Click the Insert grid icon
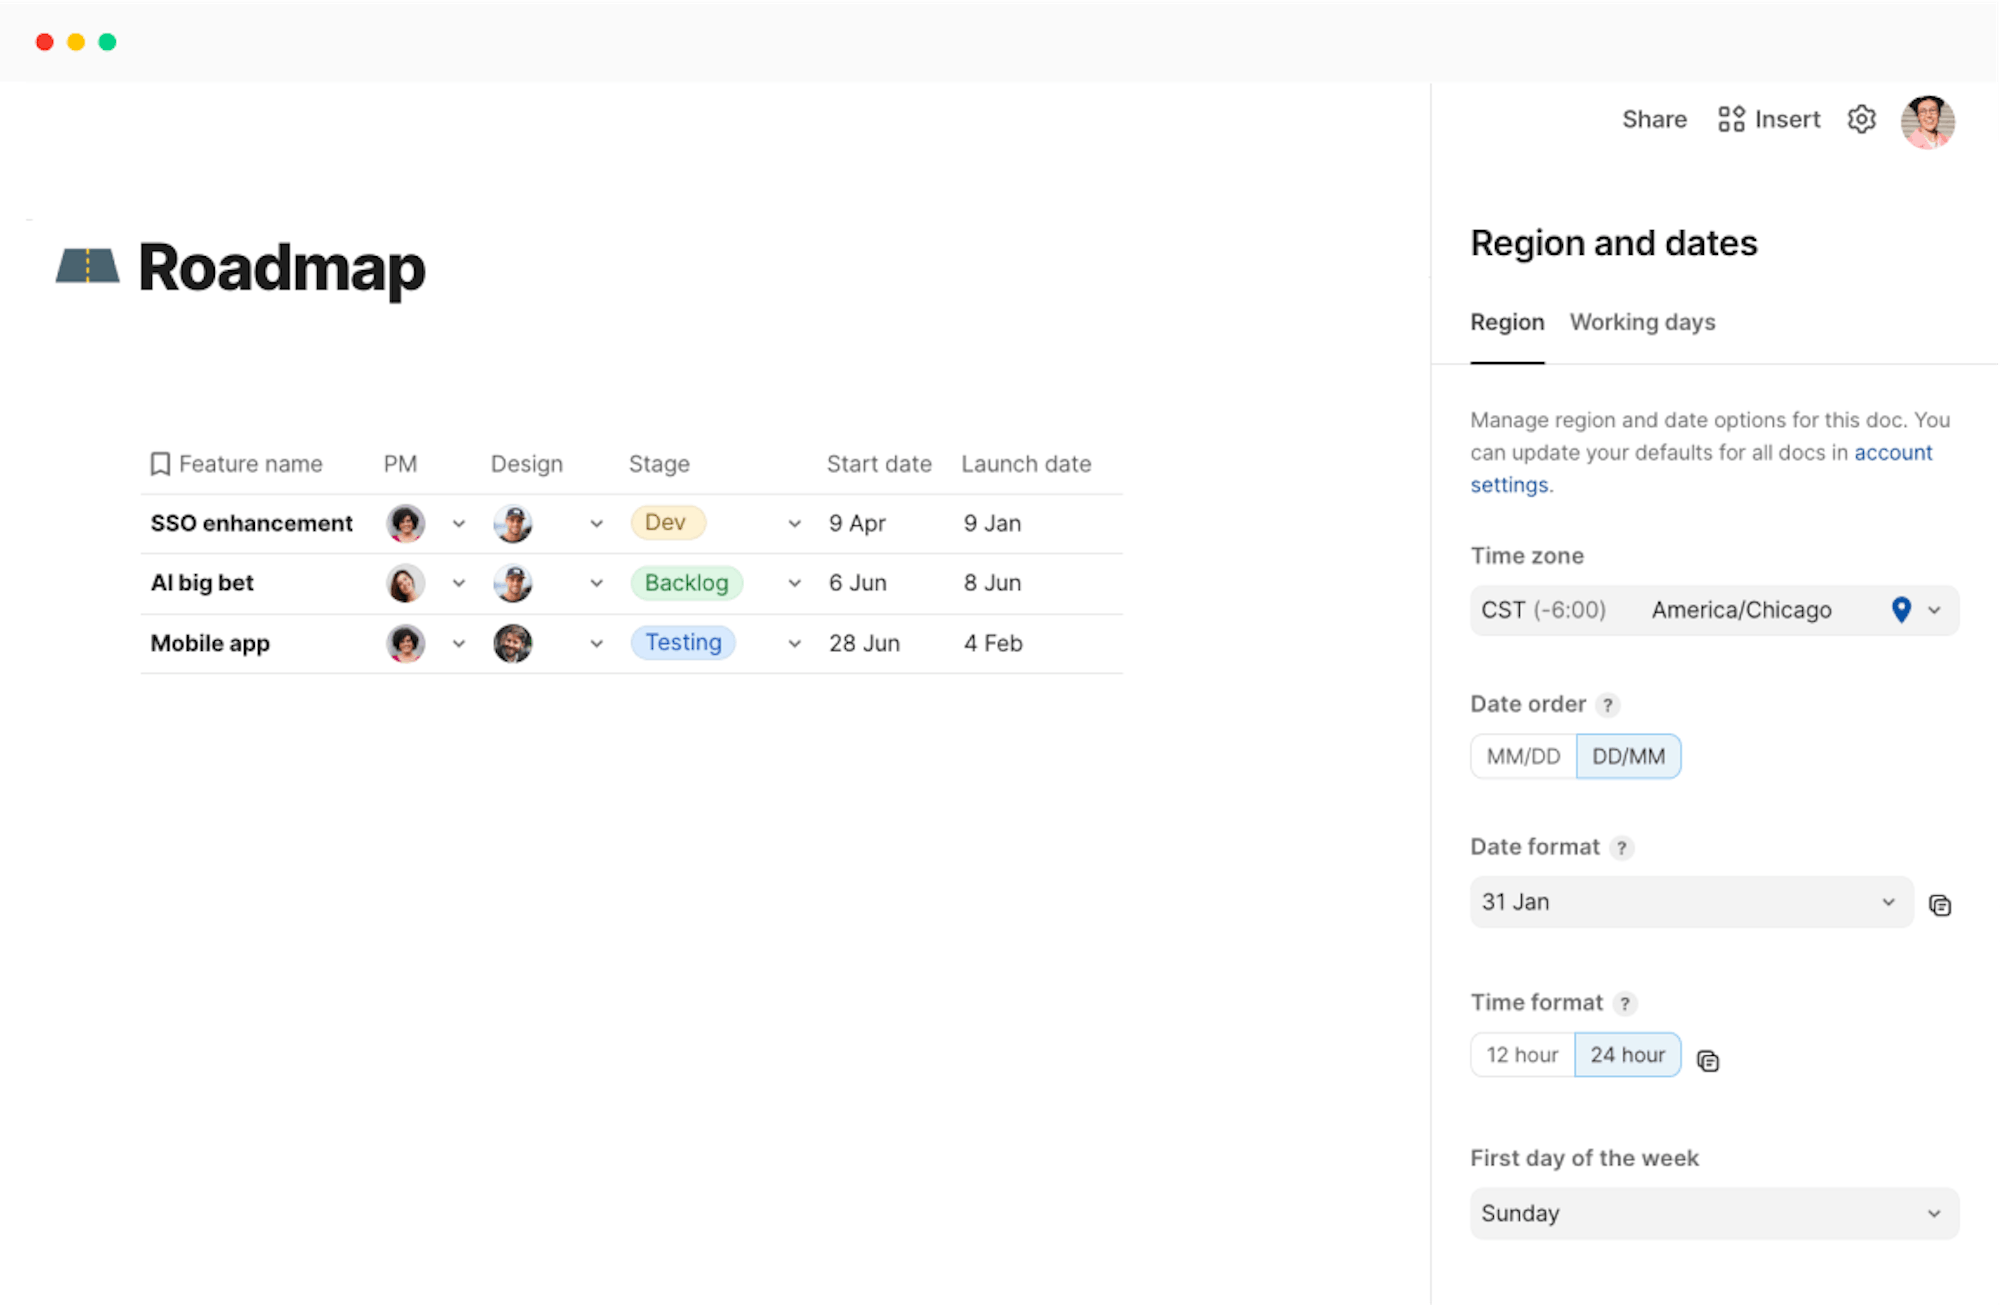 click(1731, 119)
